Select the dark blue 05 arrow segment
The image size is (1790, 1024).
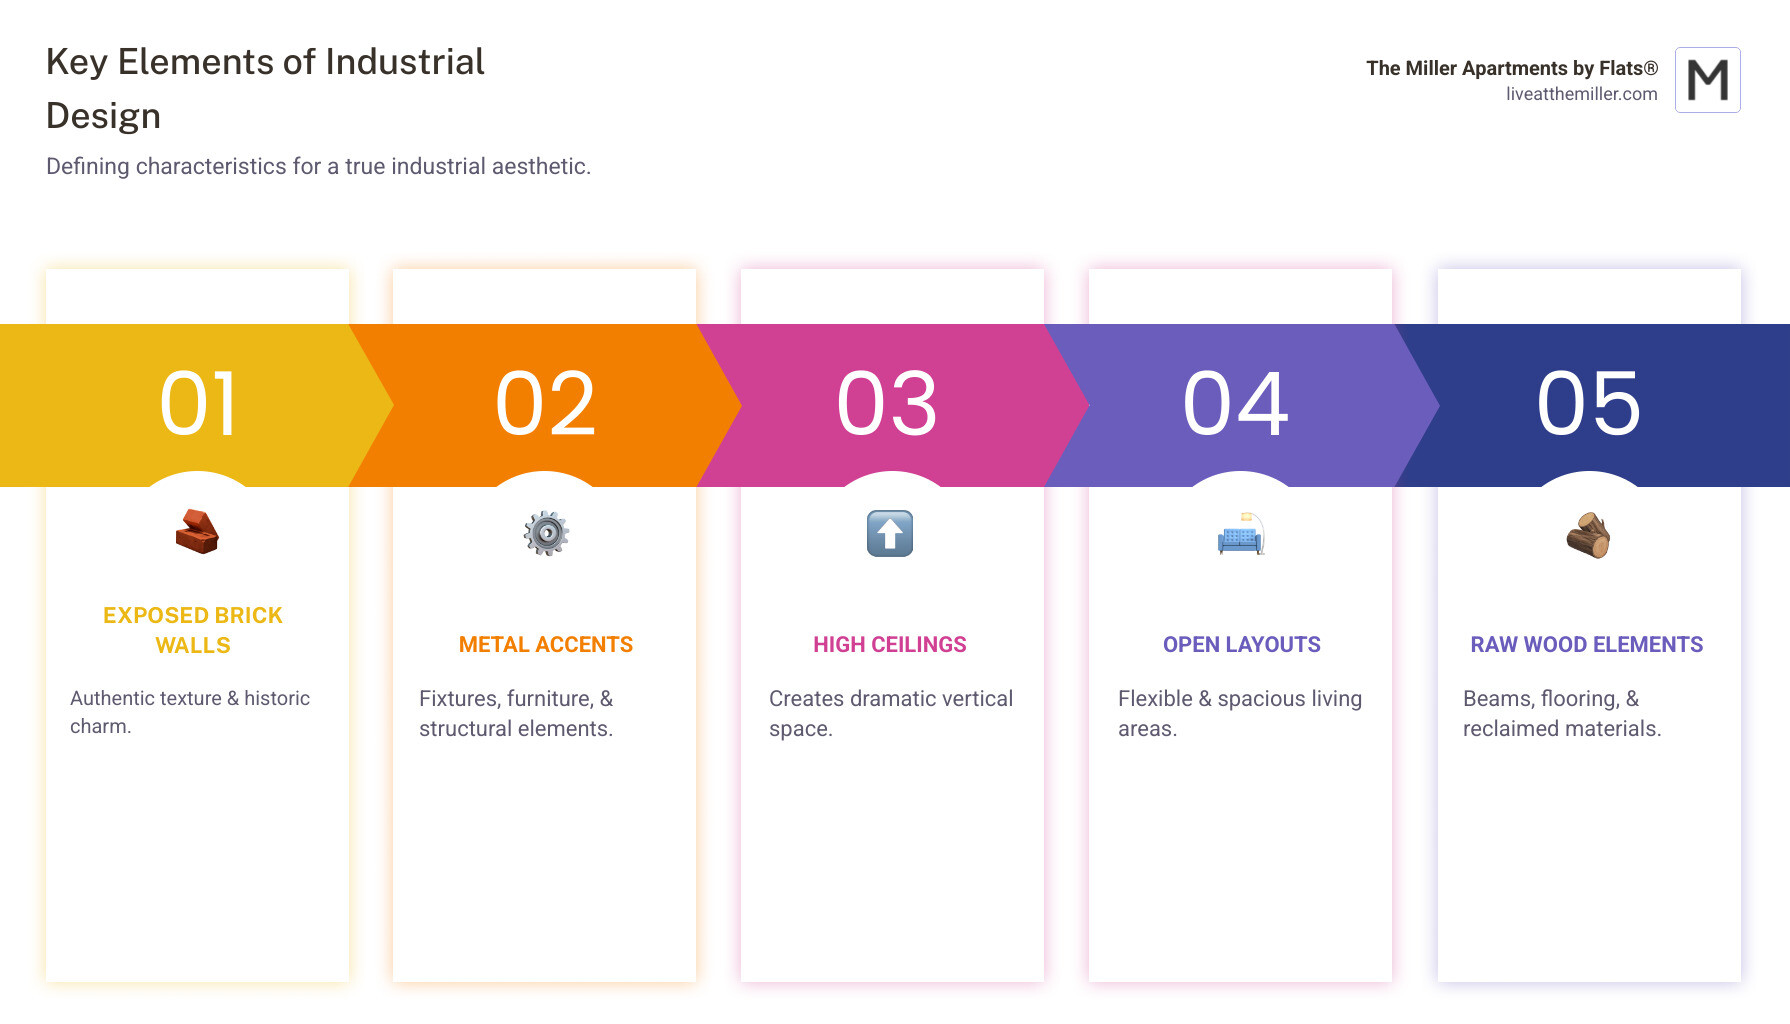coord(1589,405)
